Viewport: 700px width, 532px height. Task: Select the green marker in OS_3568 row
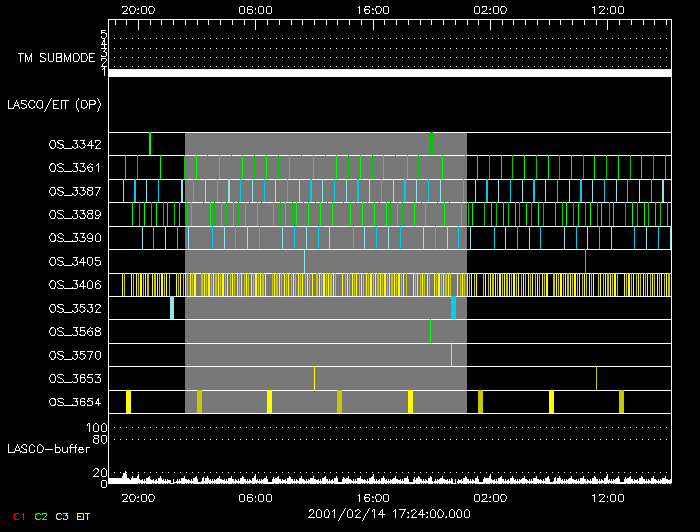tap(430, 331)
